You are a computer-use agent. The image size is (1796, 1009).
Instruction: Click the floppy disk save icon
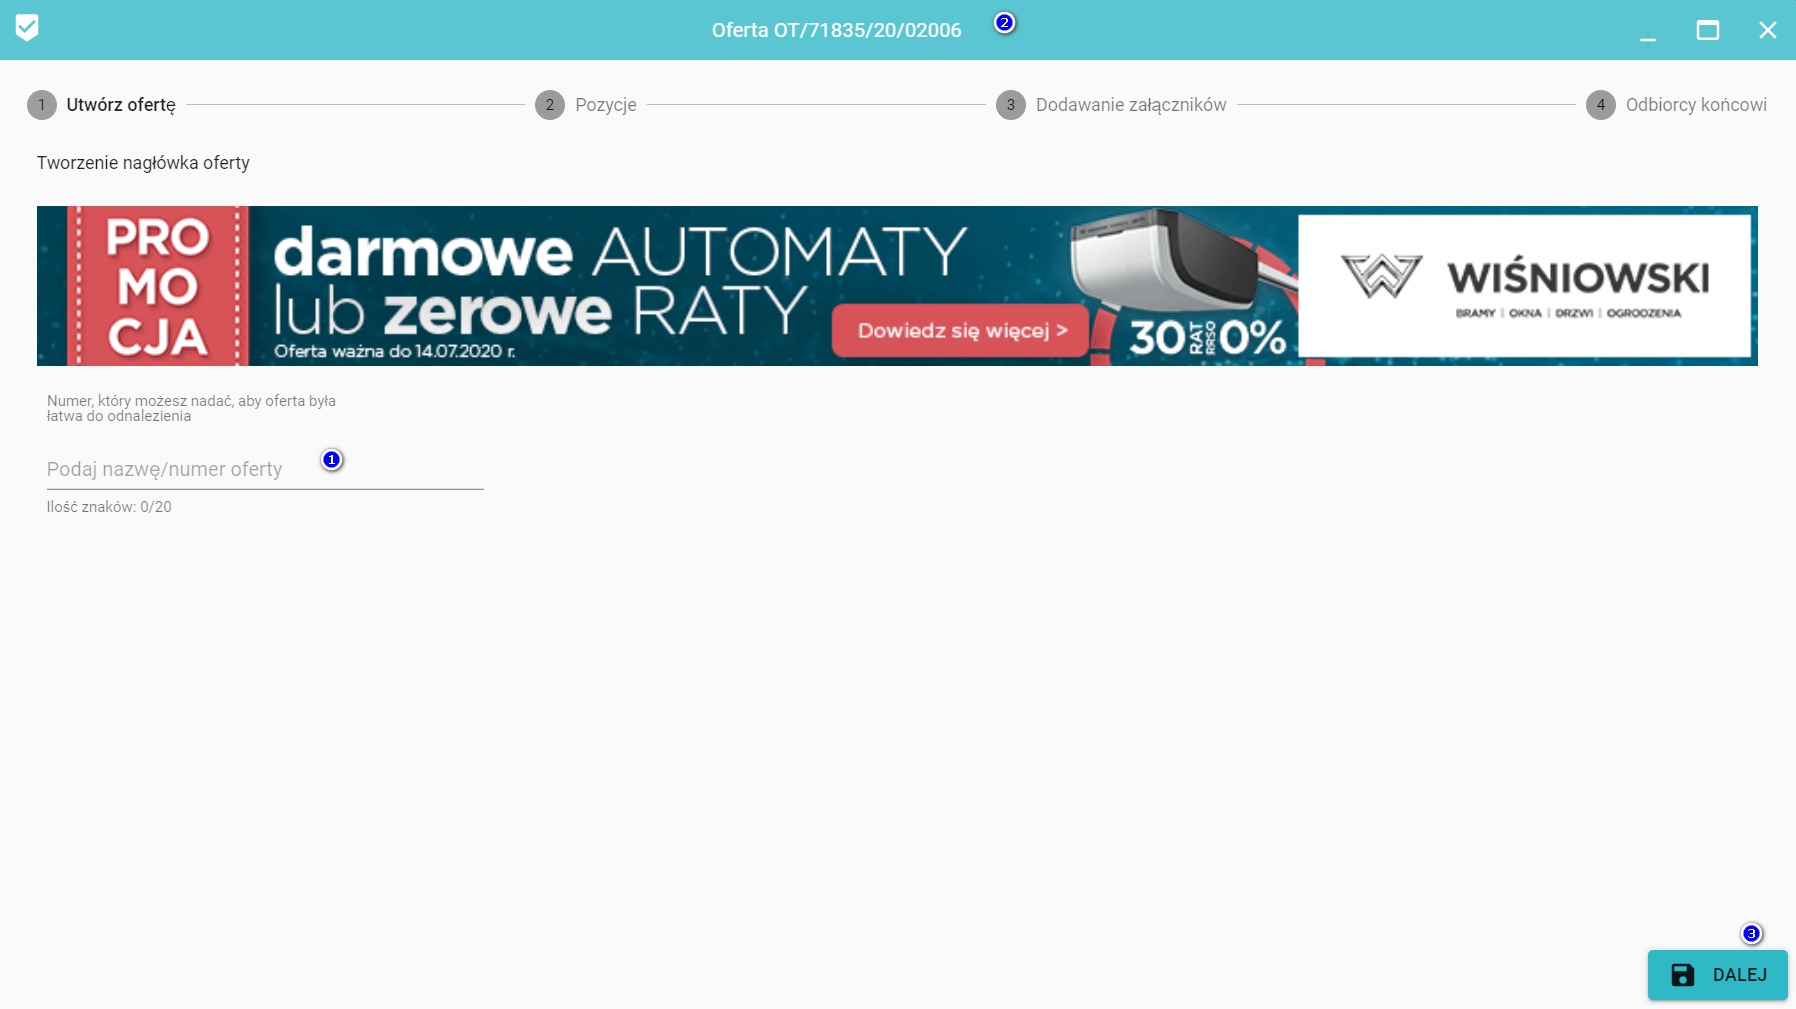(1683, 975)
